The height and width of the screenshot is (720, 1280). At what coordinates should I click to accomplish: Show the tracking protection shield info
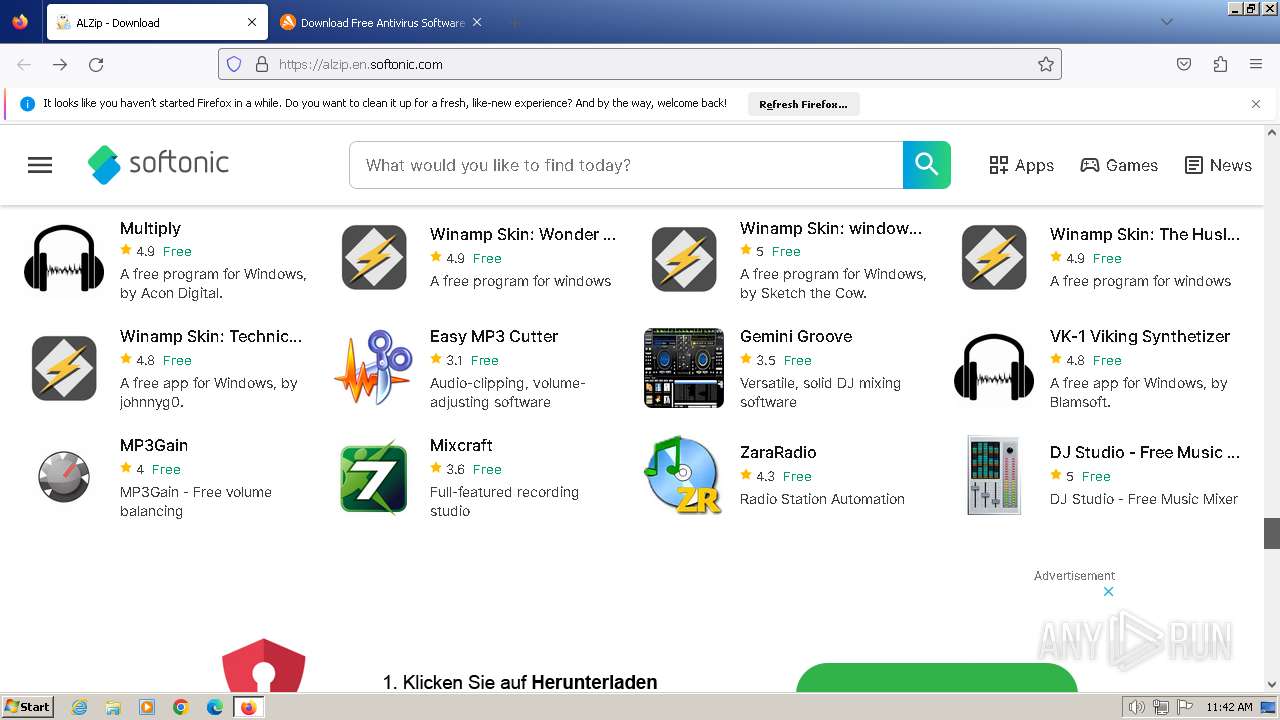tap(234, 64)
